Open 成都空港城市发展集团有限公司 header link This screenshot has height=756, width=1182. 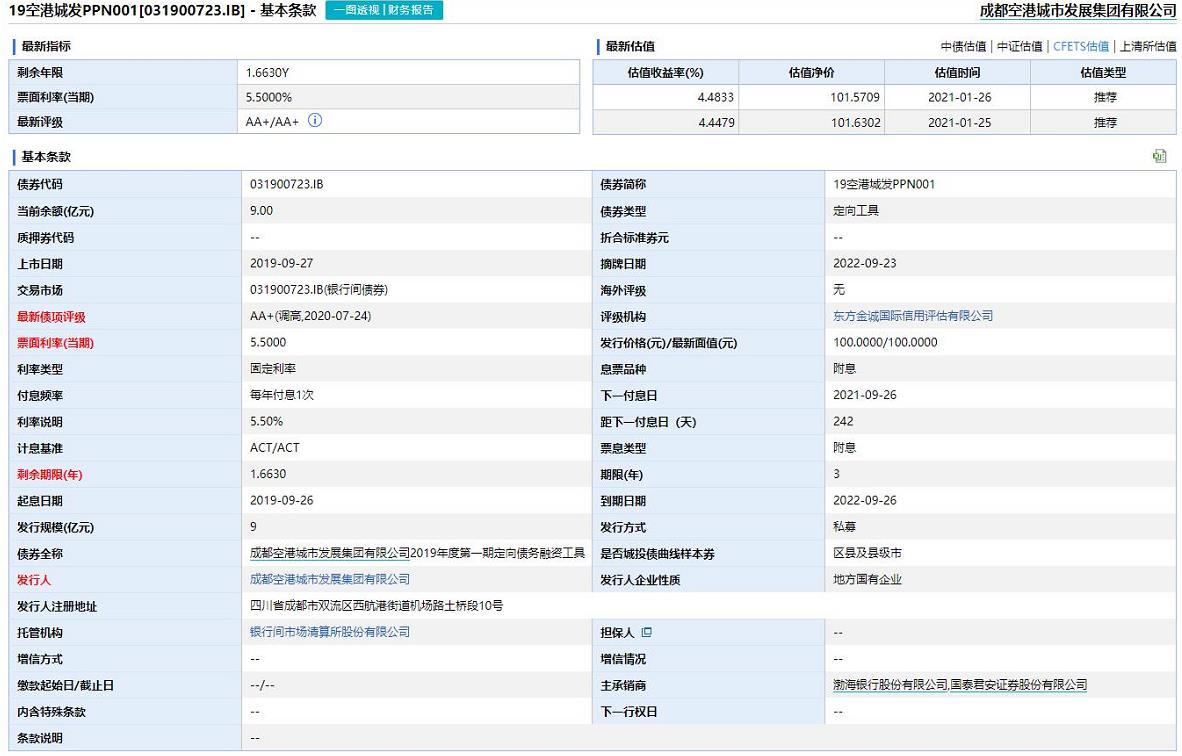click(1078, 11)
